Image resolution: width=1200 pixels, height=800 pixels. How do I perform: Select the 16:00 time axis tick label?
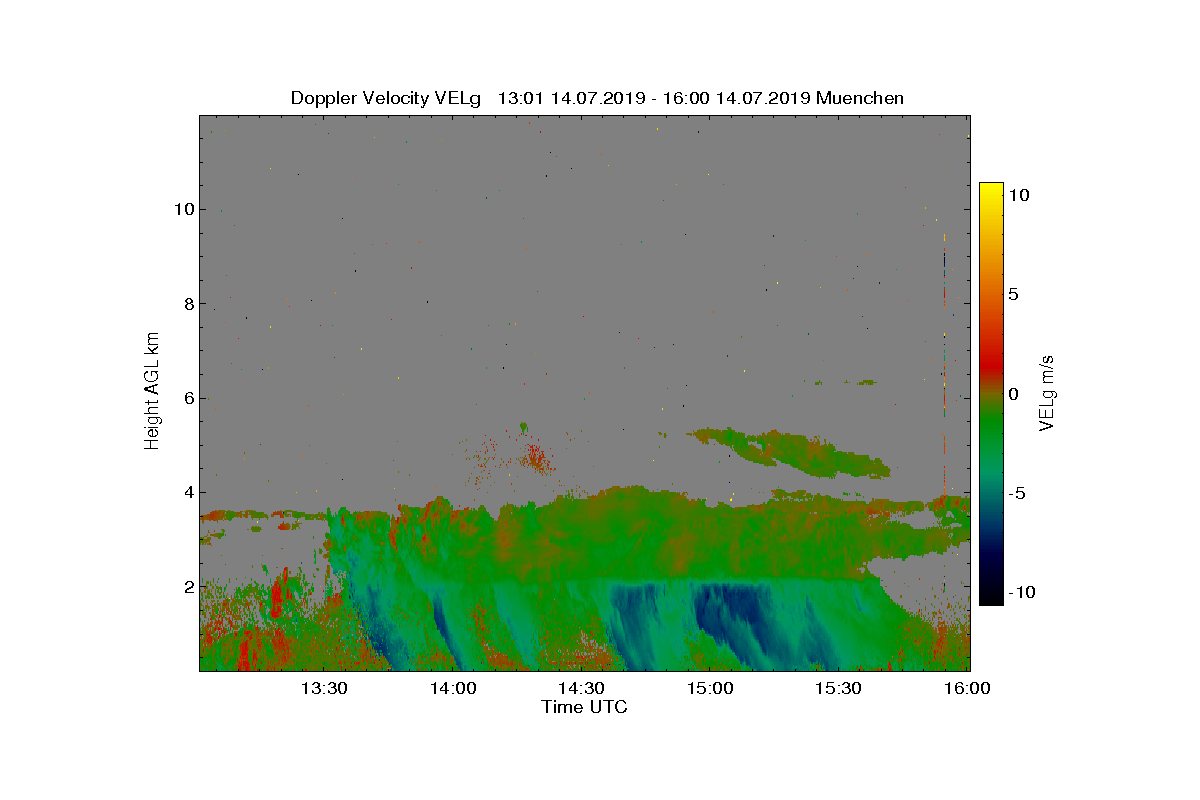pyautogui.click(x=967, y=689)
